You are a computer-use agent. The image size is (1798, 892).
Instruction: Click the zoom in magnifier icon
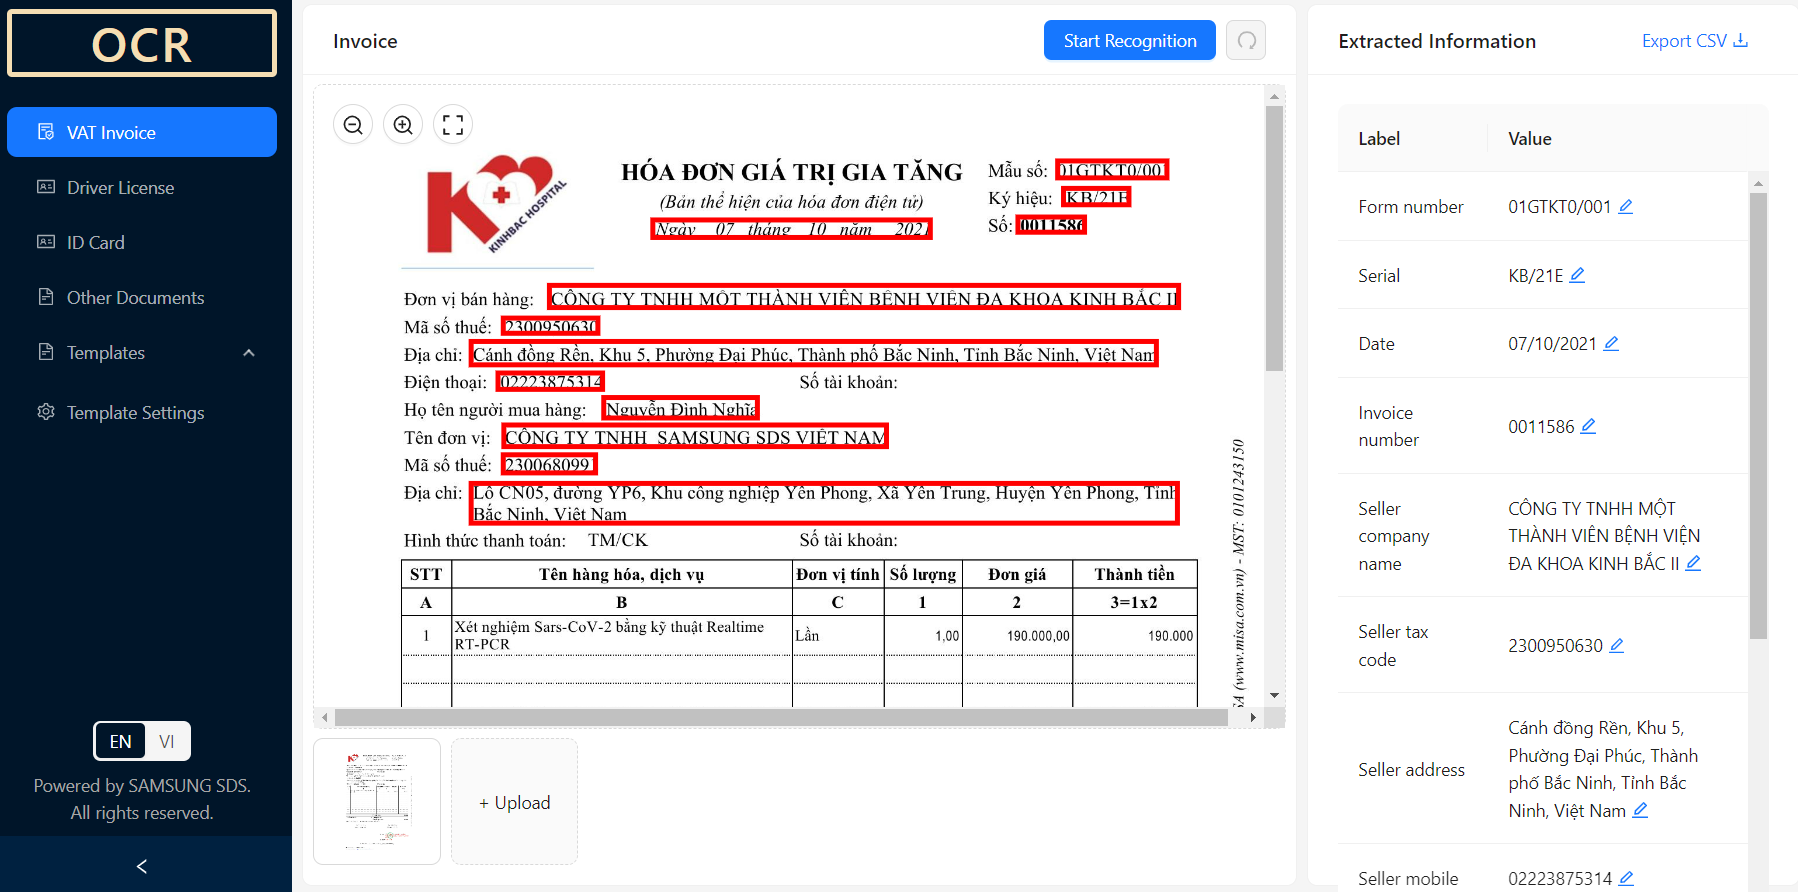click(x=403, y=125)
